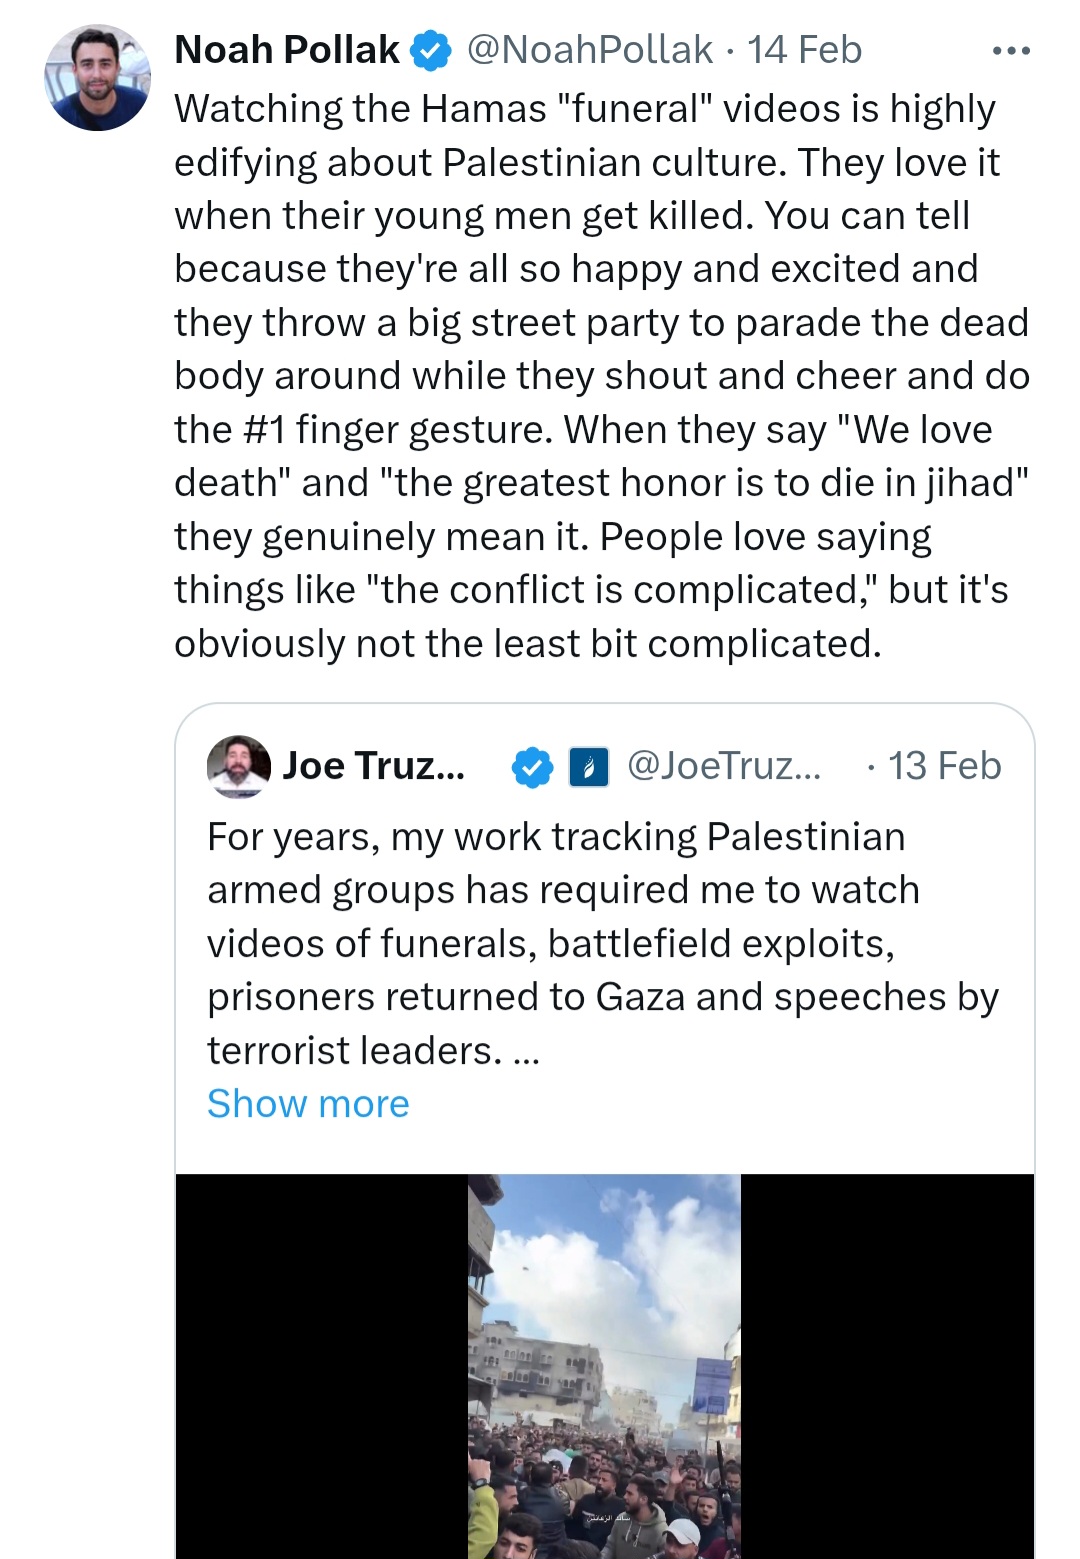Click the Arabic caption overlay in video
1080x1559 pixels.
click(x=608, y=1518)
